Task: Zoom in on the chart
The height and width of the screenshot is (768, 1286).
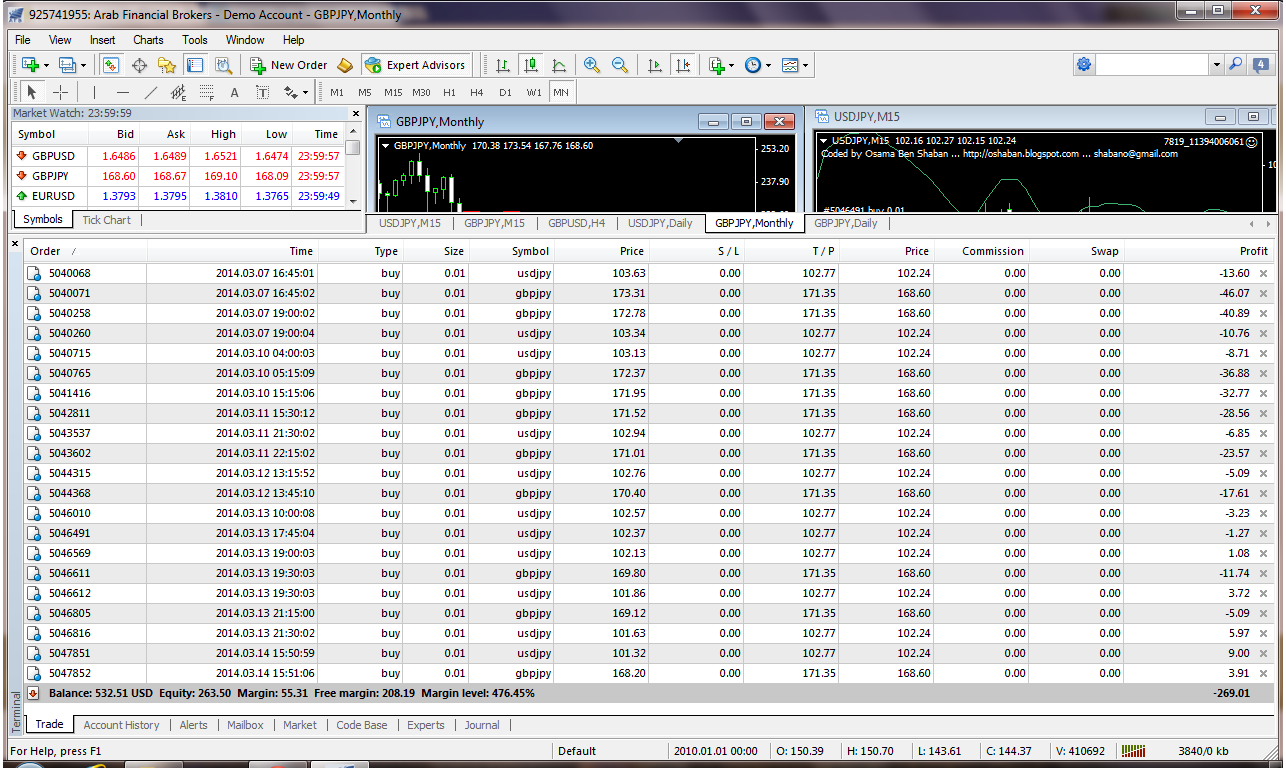Action: tap(592, 65)
